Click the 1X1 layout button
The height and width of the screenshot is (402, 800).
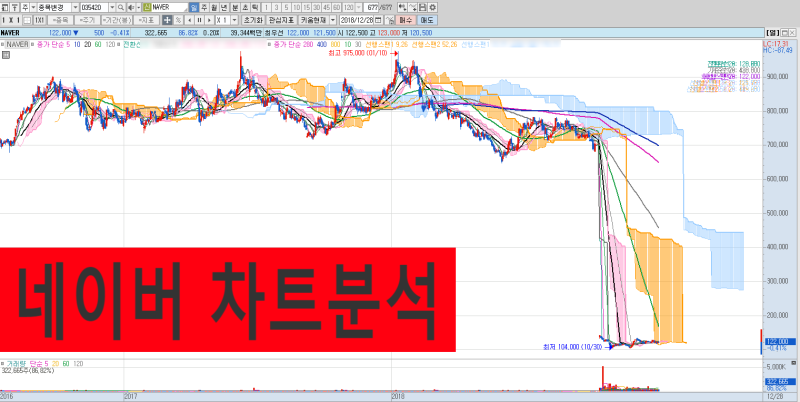(x=39, y=20)
